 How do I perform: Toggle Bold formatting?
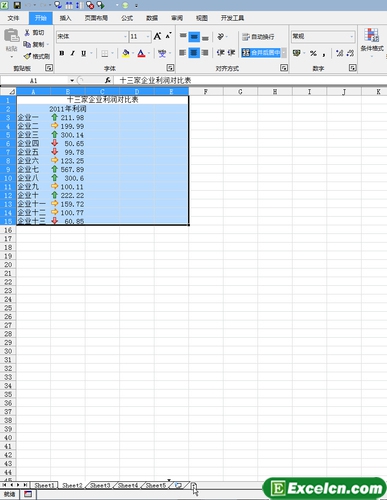62,53
